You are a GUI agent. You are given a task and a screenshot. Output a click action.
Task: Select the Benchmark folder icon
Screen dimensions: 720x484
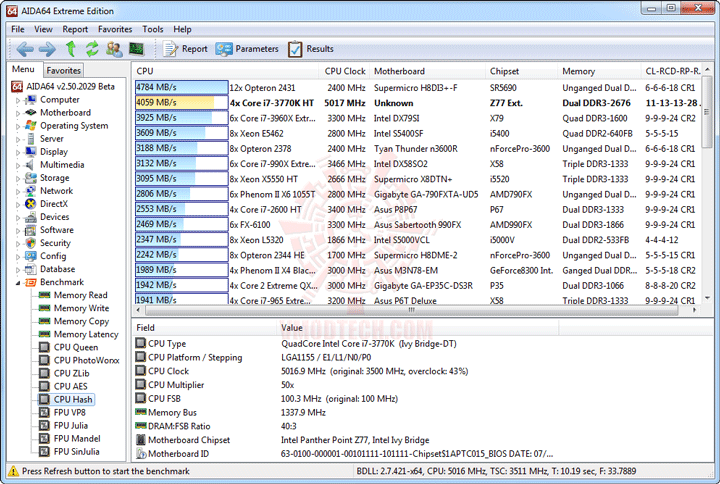(x=31, y=282)
